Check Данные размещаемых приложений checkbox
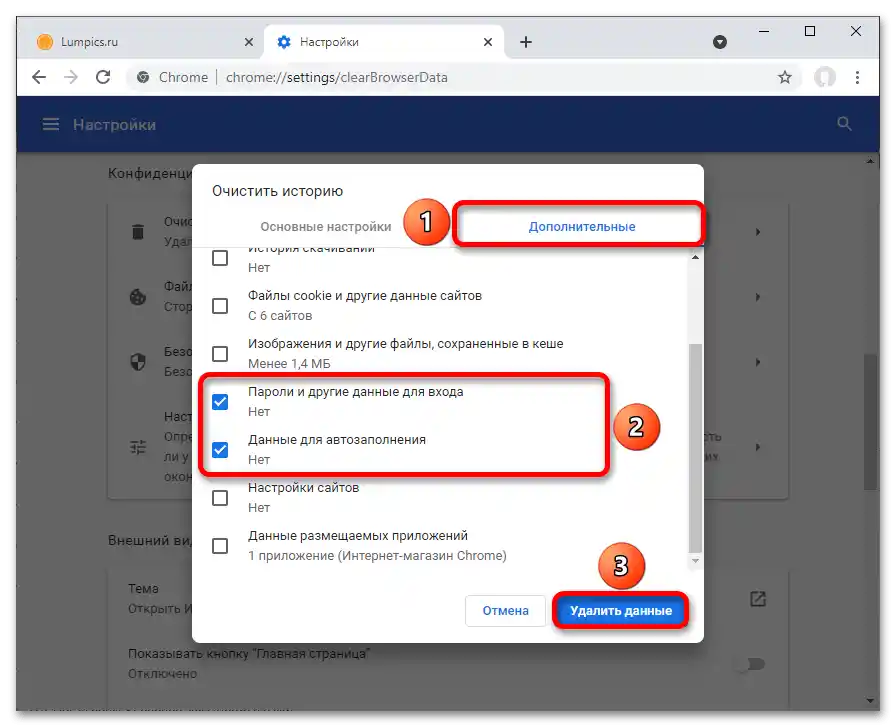Screen dimensions: 896x727 pos(220,546)
